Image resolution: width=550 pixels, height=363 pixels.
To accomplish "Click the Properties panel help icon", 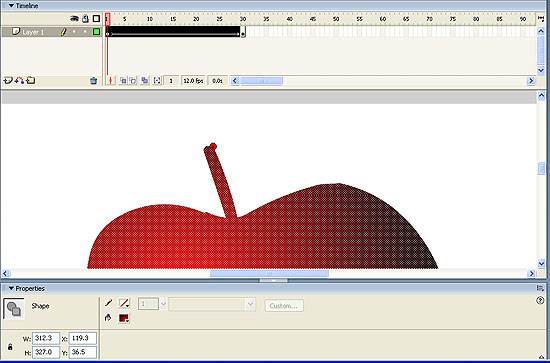I will (540, 301).
